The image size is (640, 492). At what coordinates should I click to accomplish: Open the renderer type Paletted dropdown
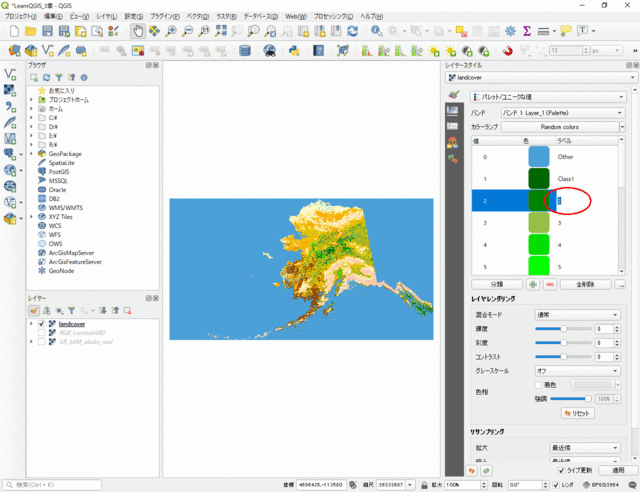tap(548, 97)
